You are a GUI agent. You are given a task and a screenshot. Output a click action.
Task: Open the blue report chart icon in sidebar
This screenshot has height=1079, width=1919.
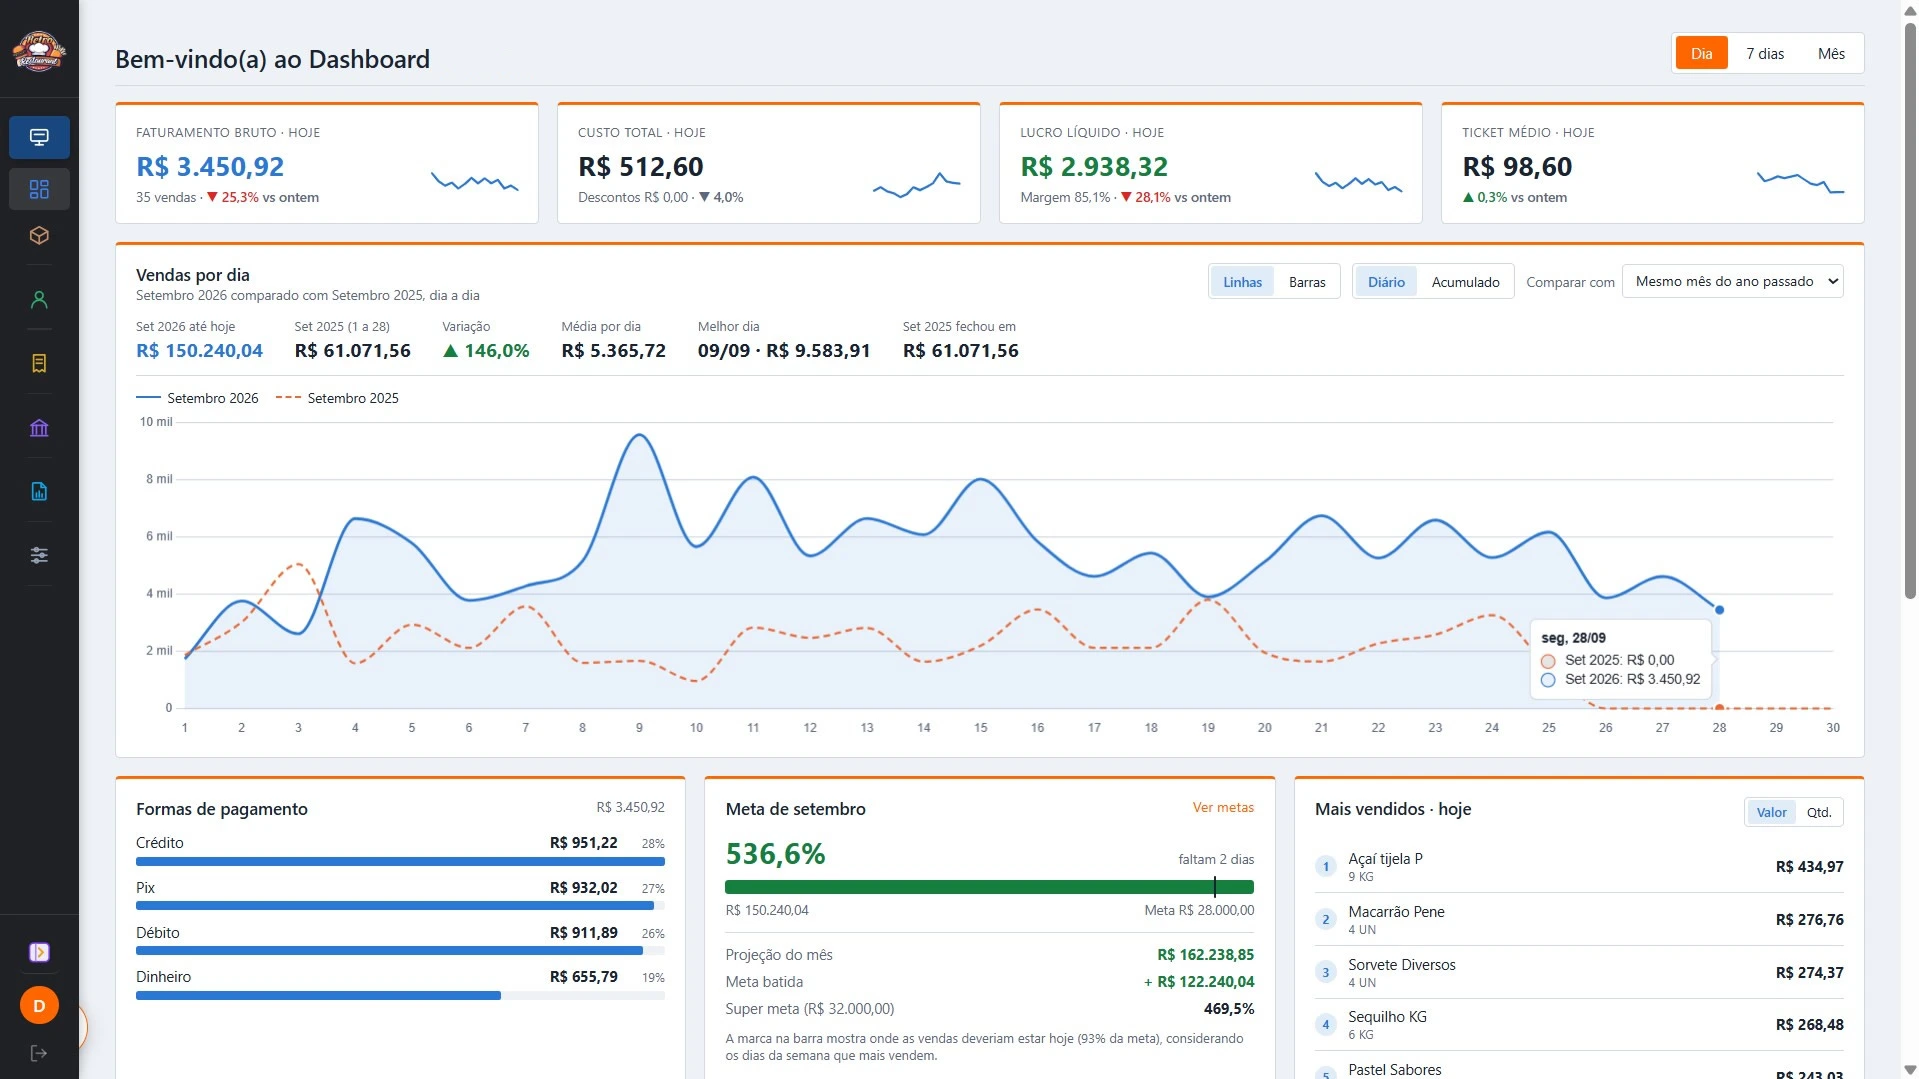click(39, 491)
